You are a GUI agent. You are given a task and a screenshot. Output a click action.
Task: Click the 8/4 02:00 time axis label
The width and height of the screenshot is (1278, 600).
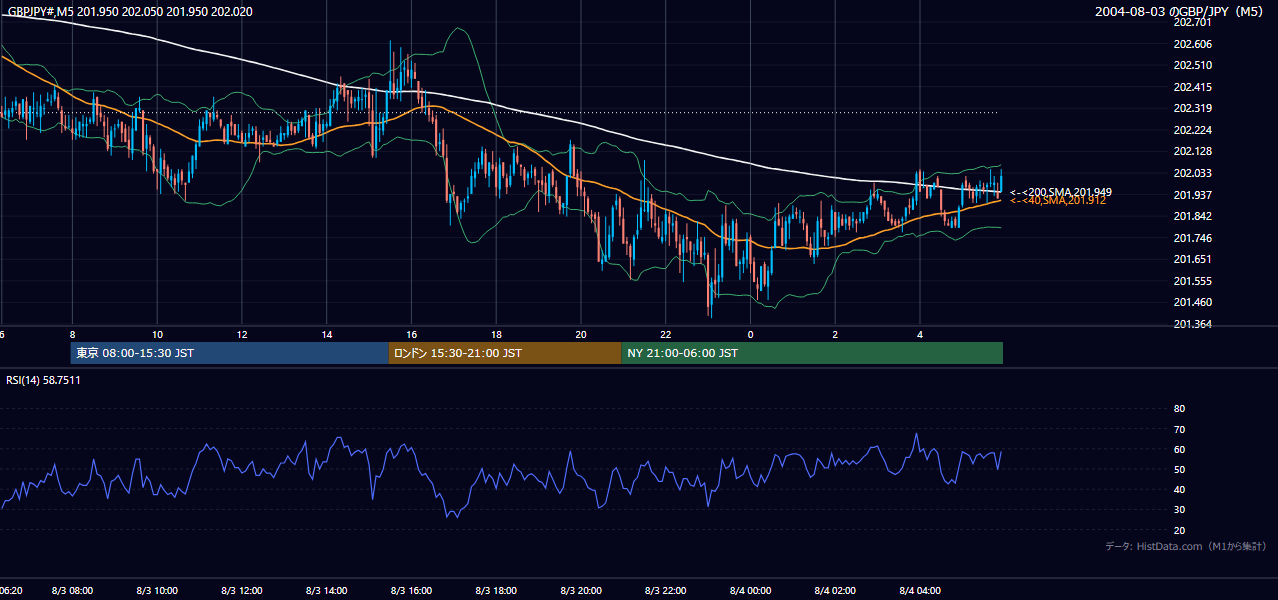(x=836, y=591)
